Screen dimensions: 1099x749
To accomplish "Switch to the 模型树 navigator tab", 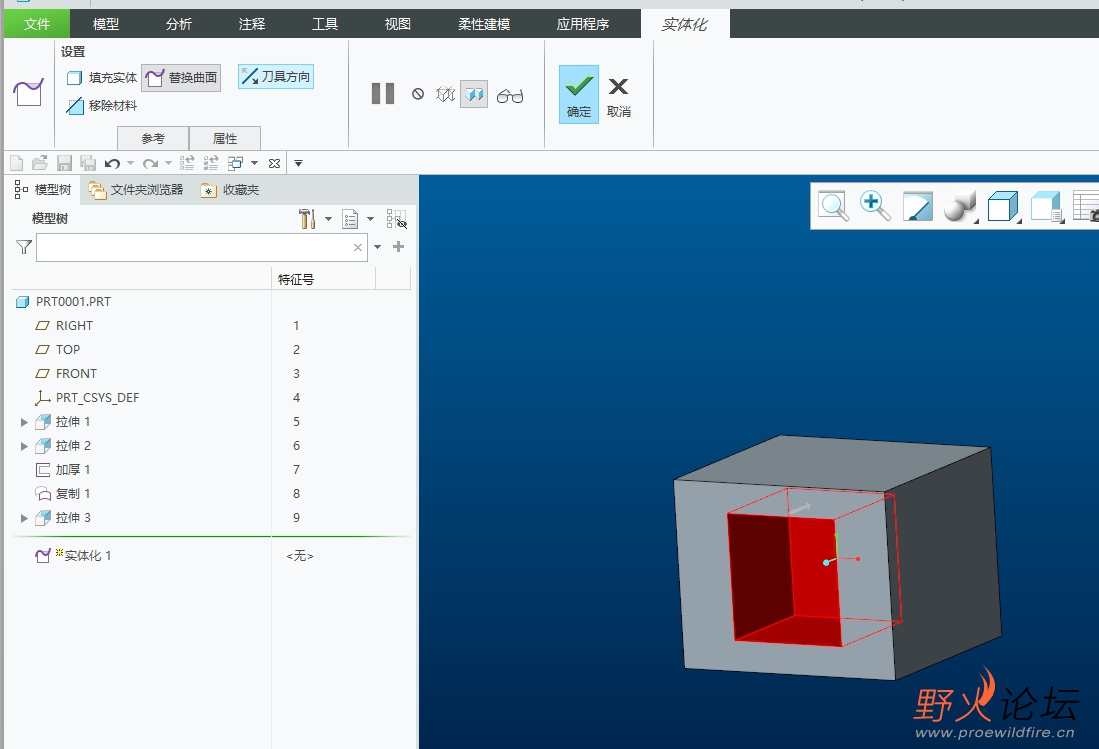I will (x=43, y=189).
